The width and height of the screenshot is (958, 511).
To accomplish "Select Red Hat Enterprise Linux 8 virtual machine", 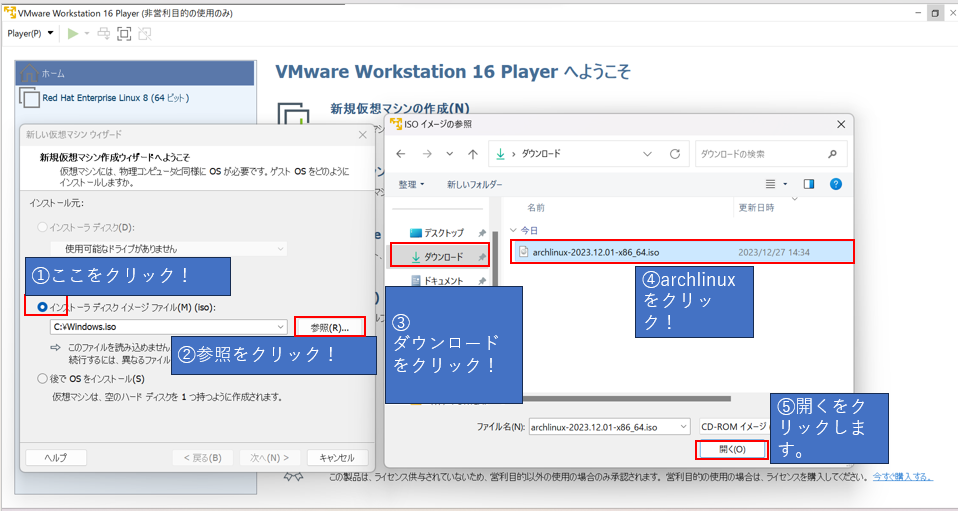I will [x=115, y=98].
